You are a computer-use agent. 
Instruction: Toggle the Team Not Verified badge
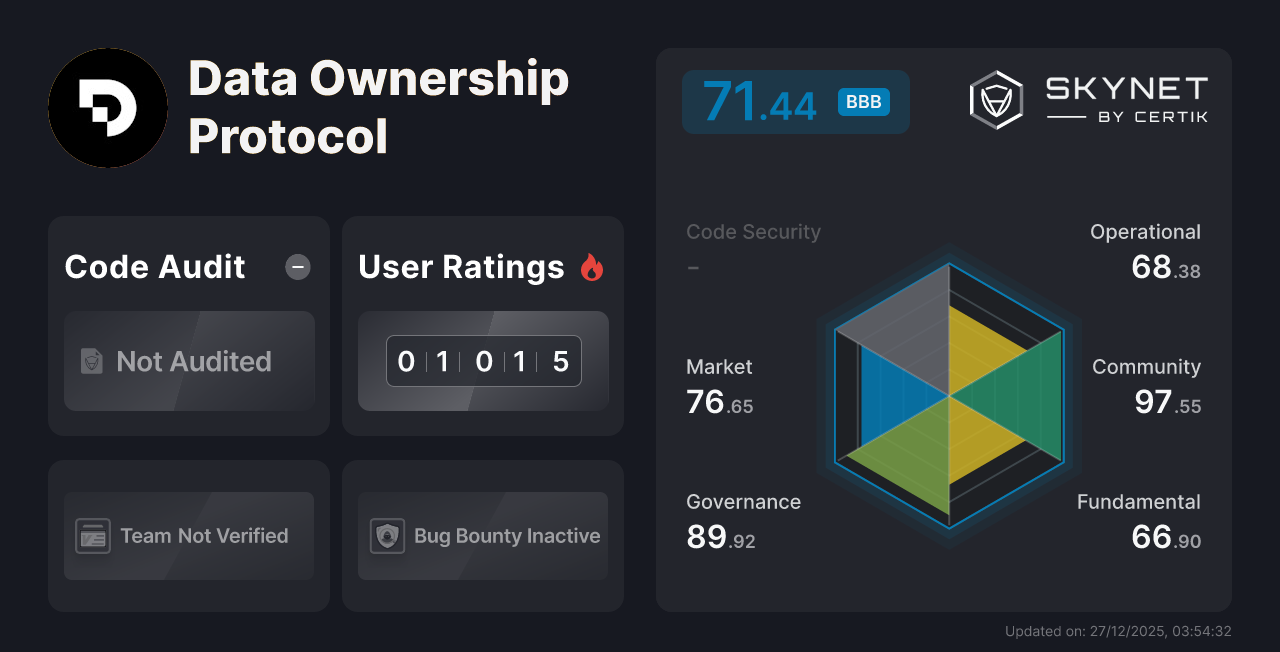pyautogui.click(x=188, y=536)
